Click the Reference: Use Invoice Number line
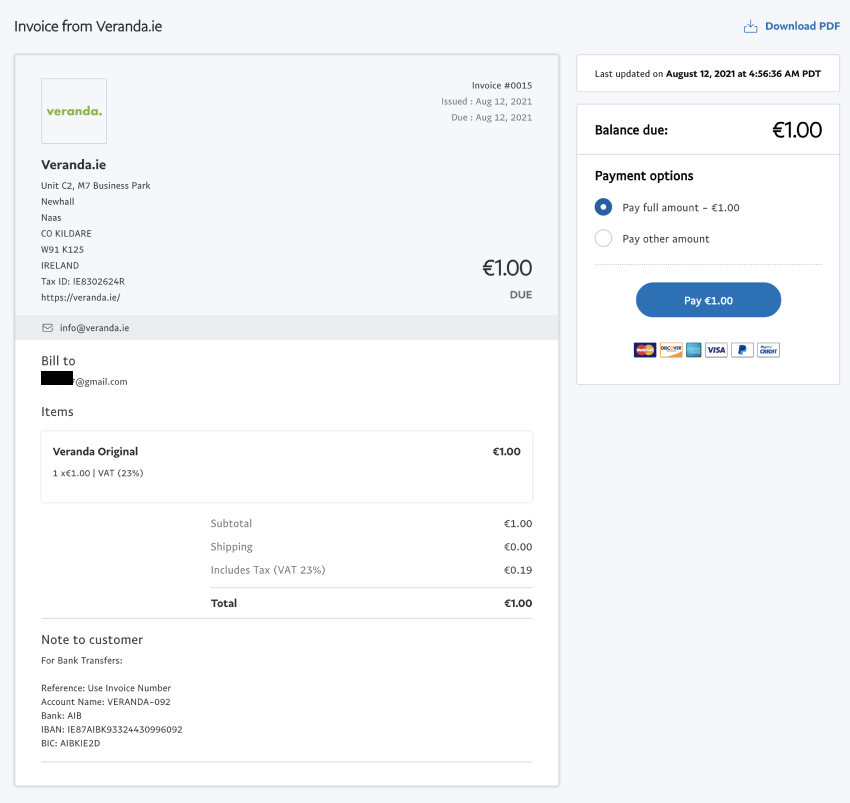This screenshot has width=850, height=803. (106, 688)
